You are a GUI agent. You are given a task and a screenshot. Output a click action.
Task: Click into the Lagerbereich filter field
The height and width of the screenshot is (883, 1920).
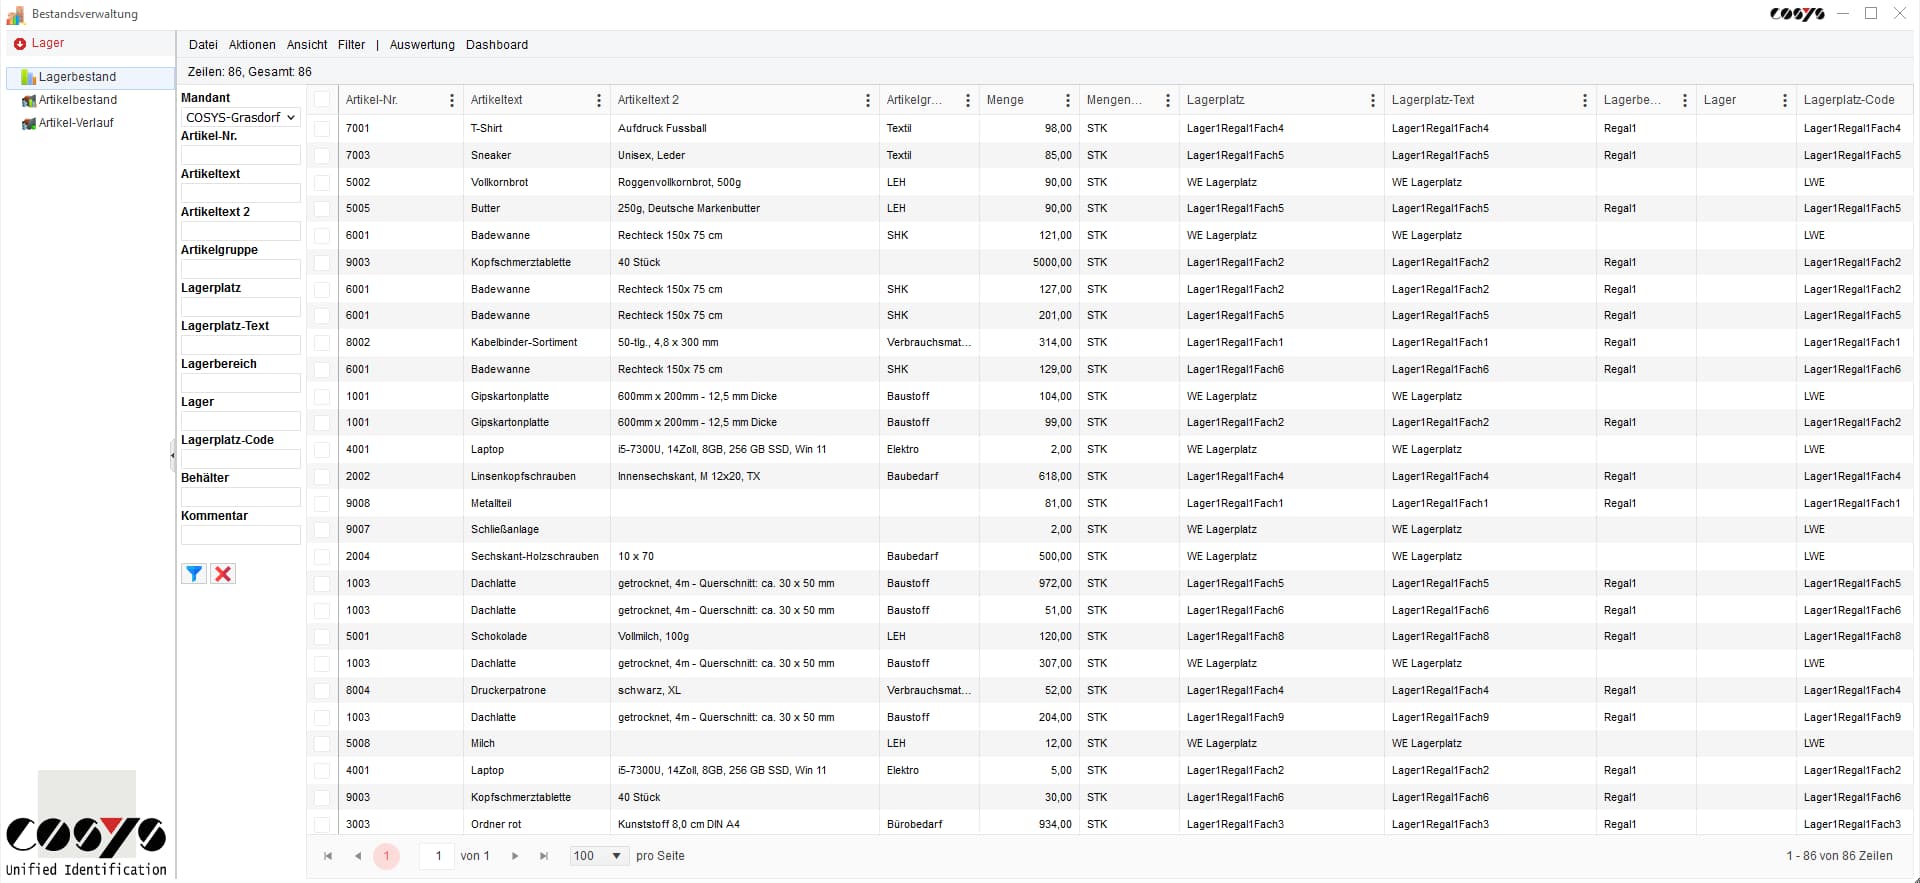(x=241, y=383)
